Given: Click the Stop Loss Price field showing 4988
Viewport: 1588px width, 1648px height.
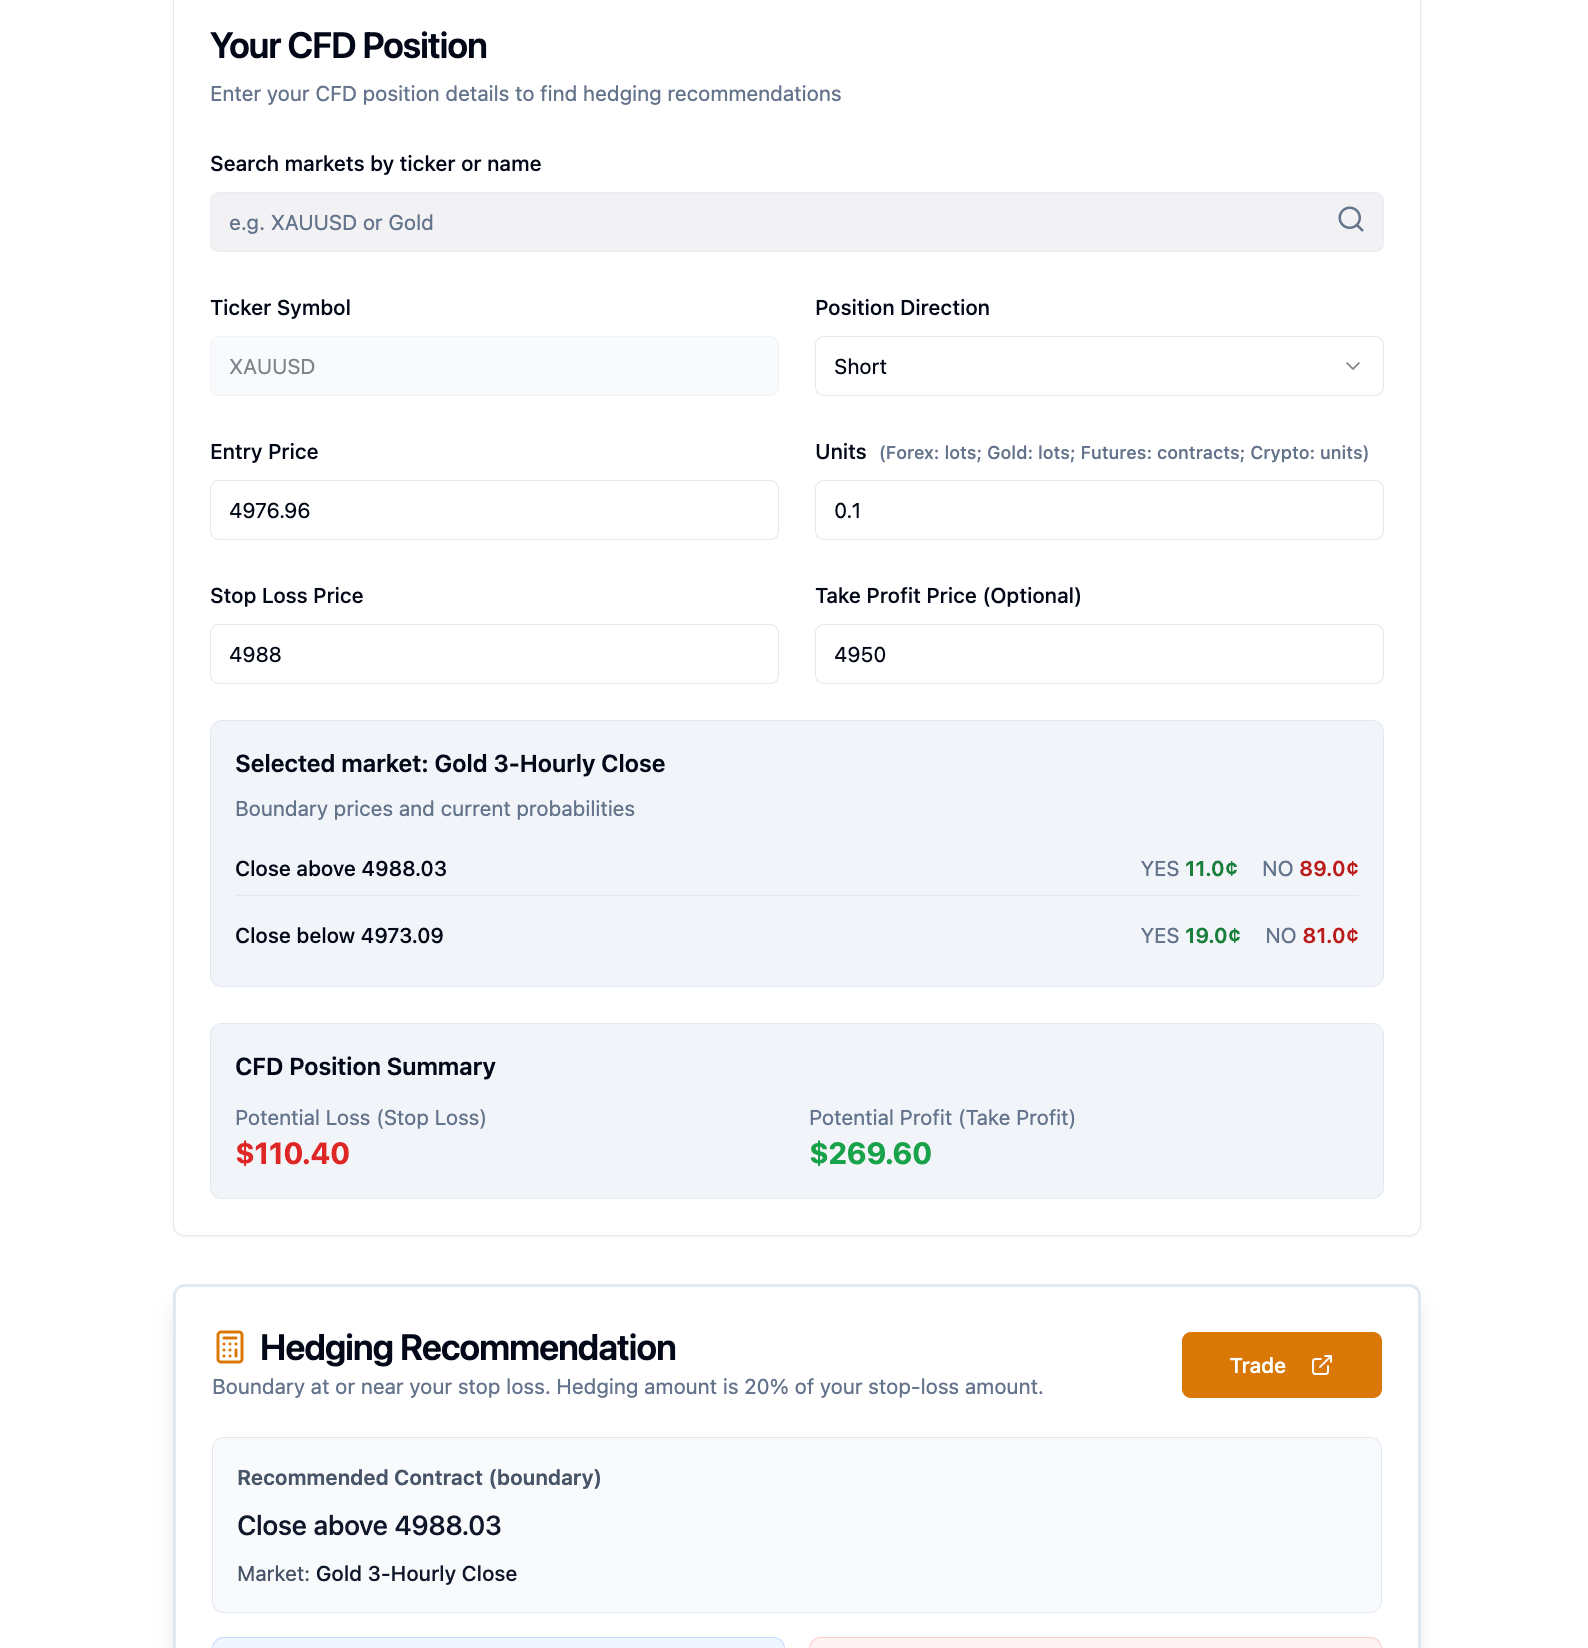Looking at the screenshot, I should 494,654.
